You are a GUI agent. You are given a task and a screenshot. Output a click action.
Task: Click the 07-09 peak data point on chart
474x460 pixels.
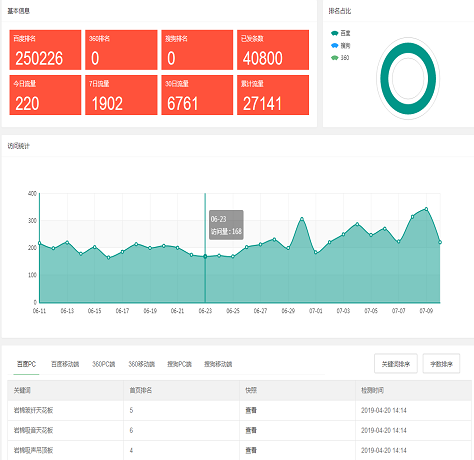click(426, 209)
